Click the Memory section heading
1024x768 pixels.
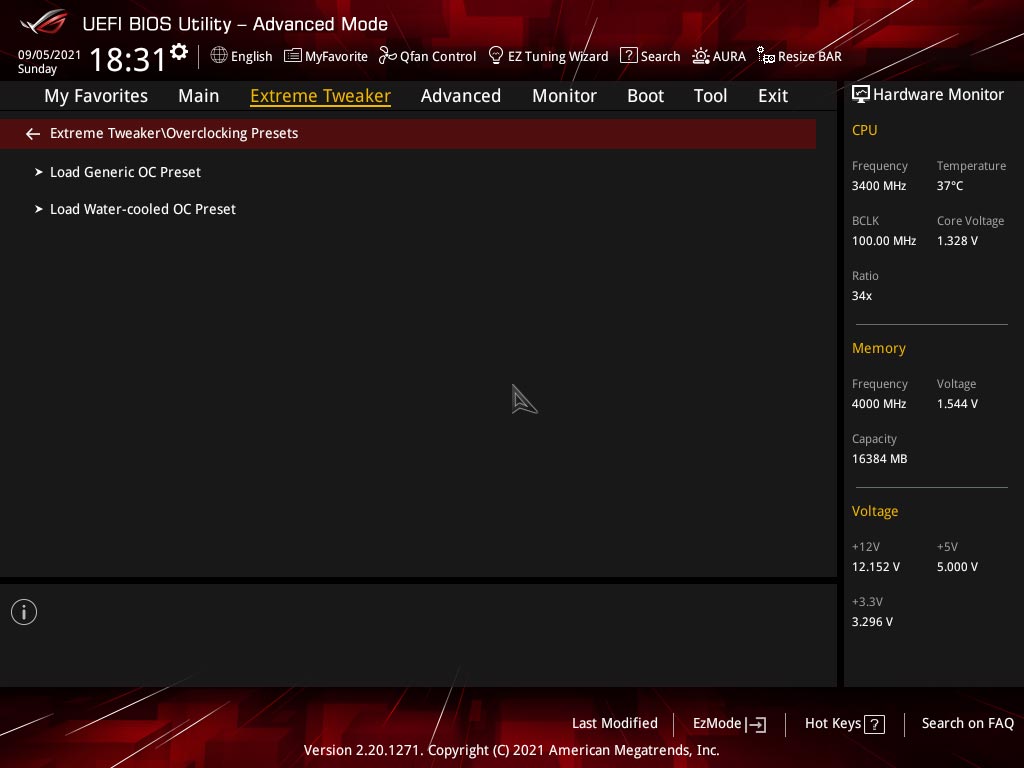(878, 348)
